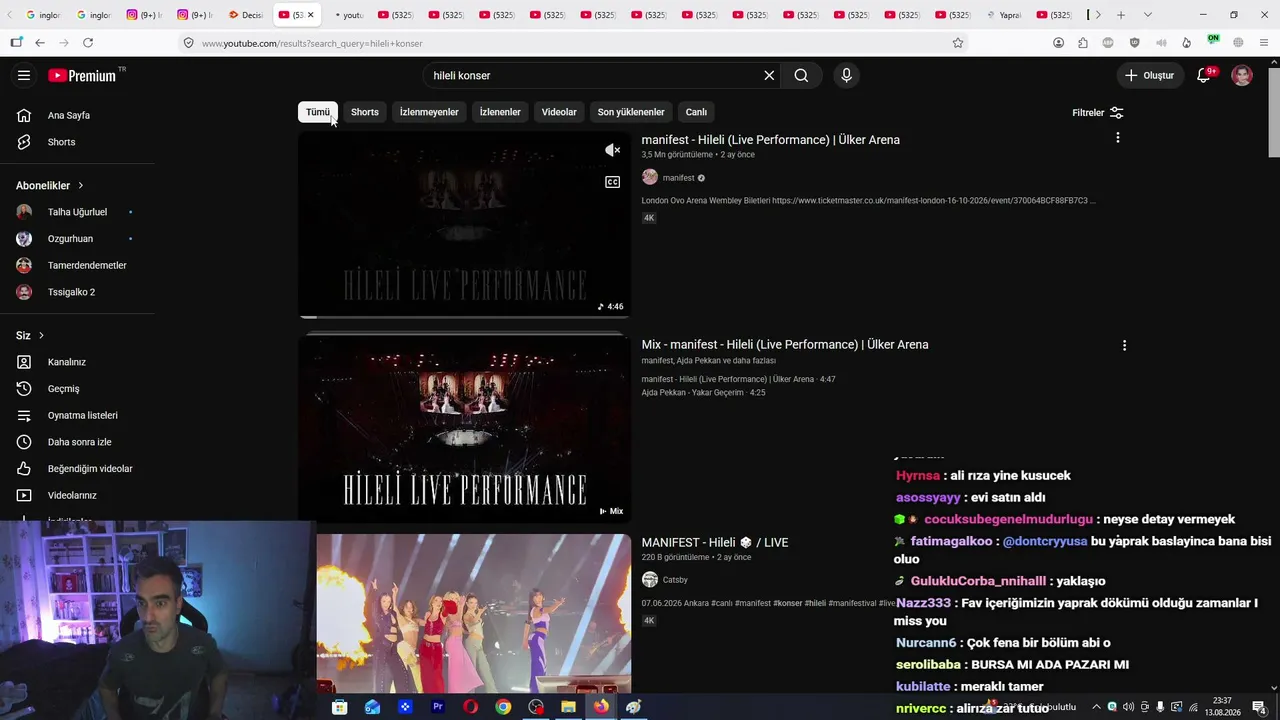Viewport: 1280px width, 720px height.
Task: Open the Catsby channel avatar
Action: click(650, 580)
